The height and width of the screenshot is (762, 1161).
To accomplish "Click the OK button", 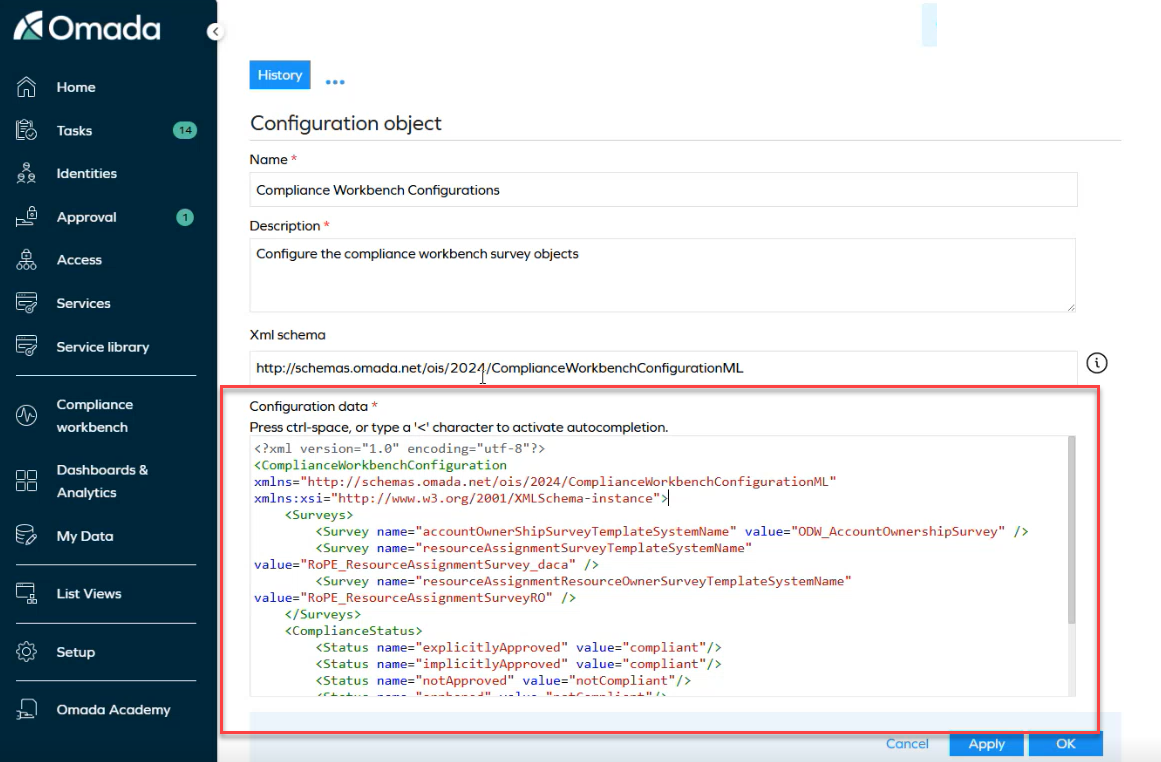I will pos(1065,743).
